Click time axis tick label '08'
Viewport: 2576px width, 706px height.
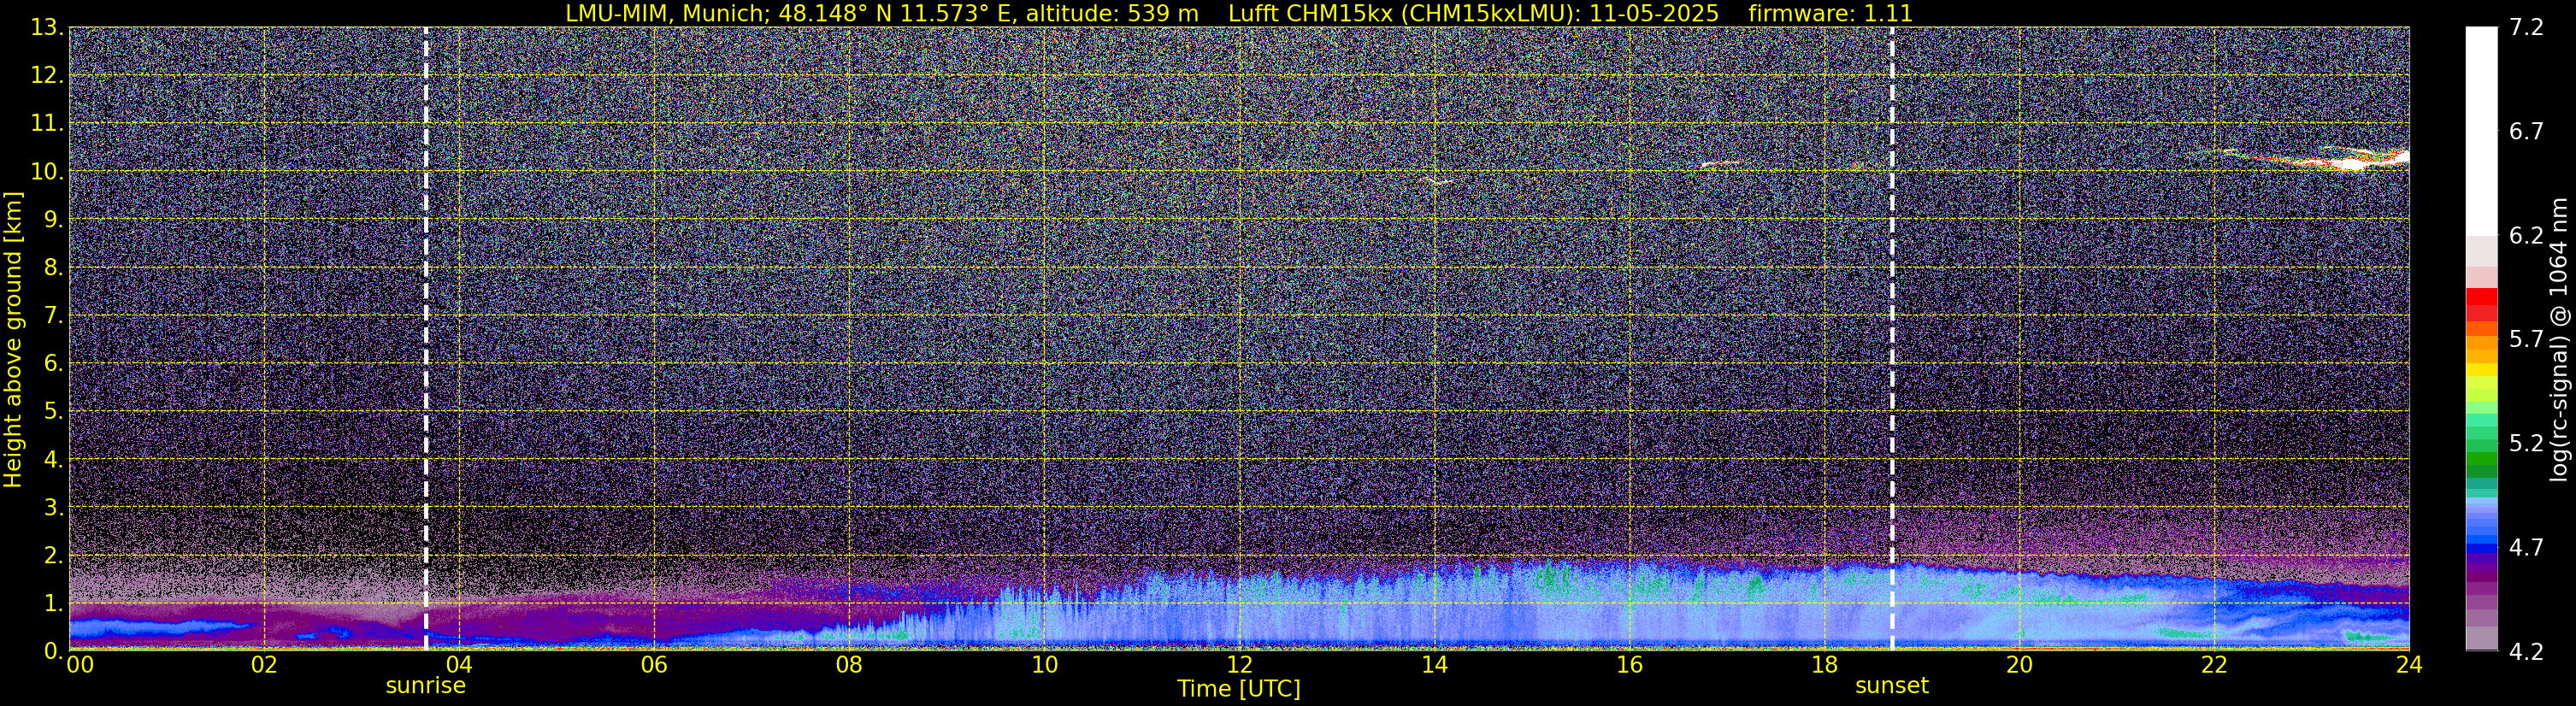tap(849, 665)
